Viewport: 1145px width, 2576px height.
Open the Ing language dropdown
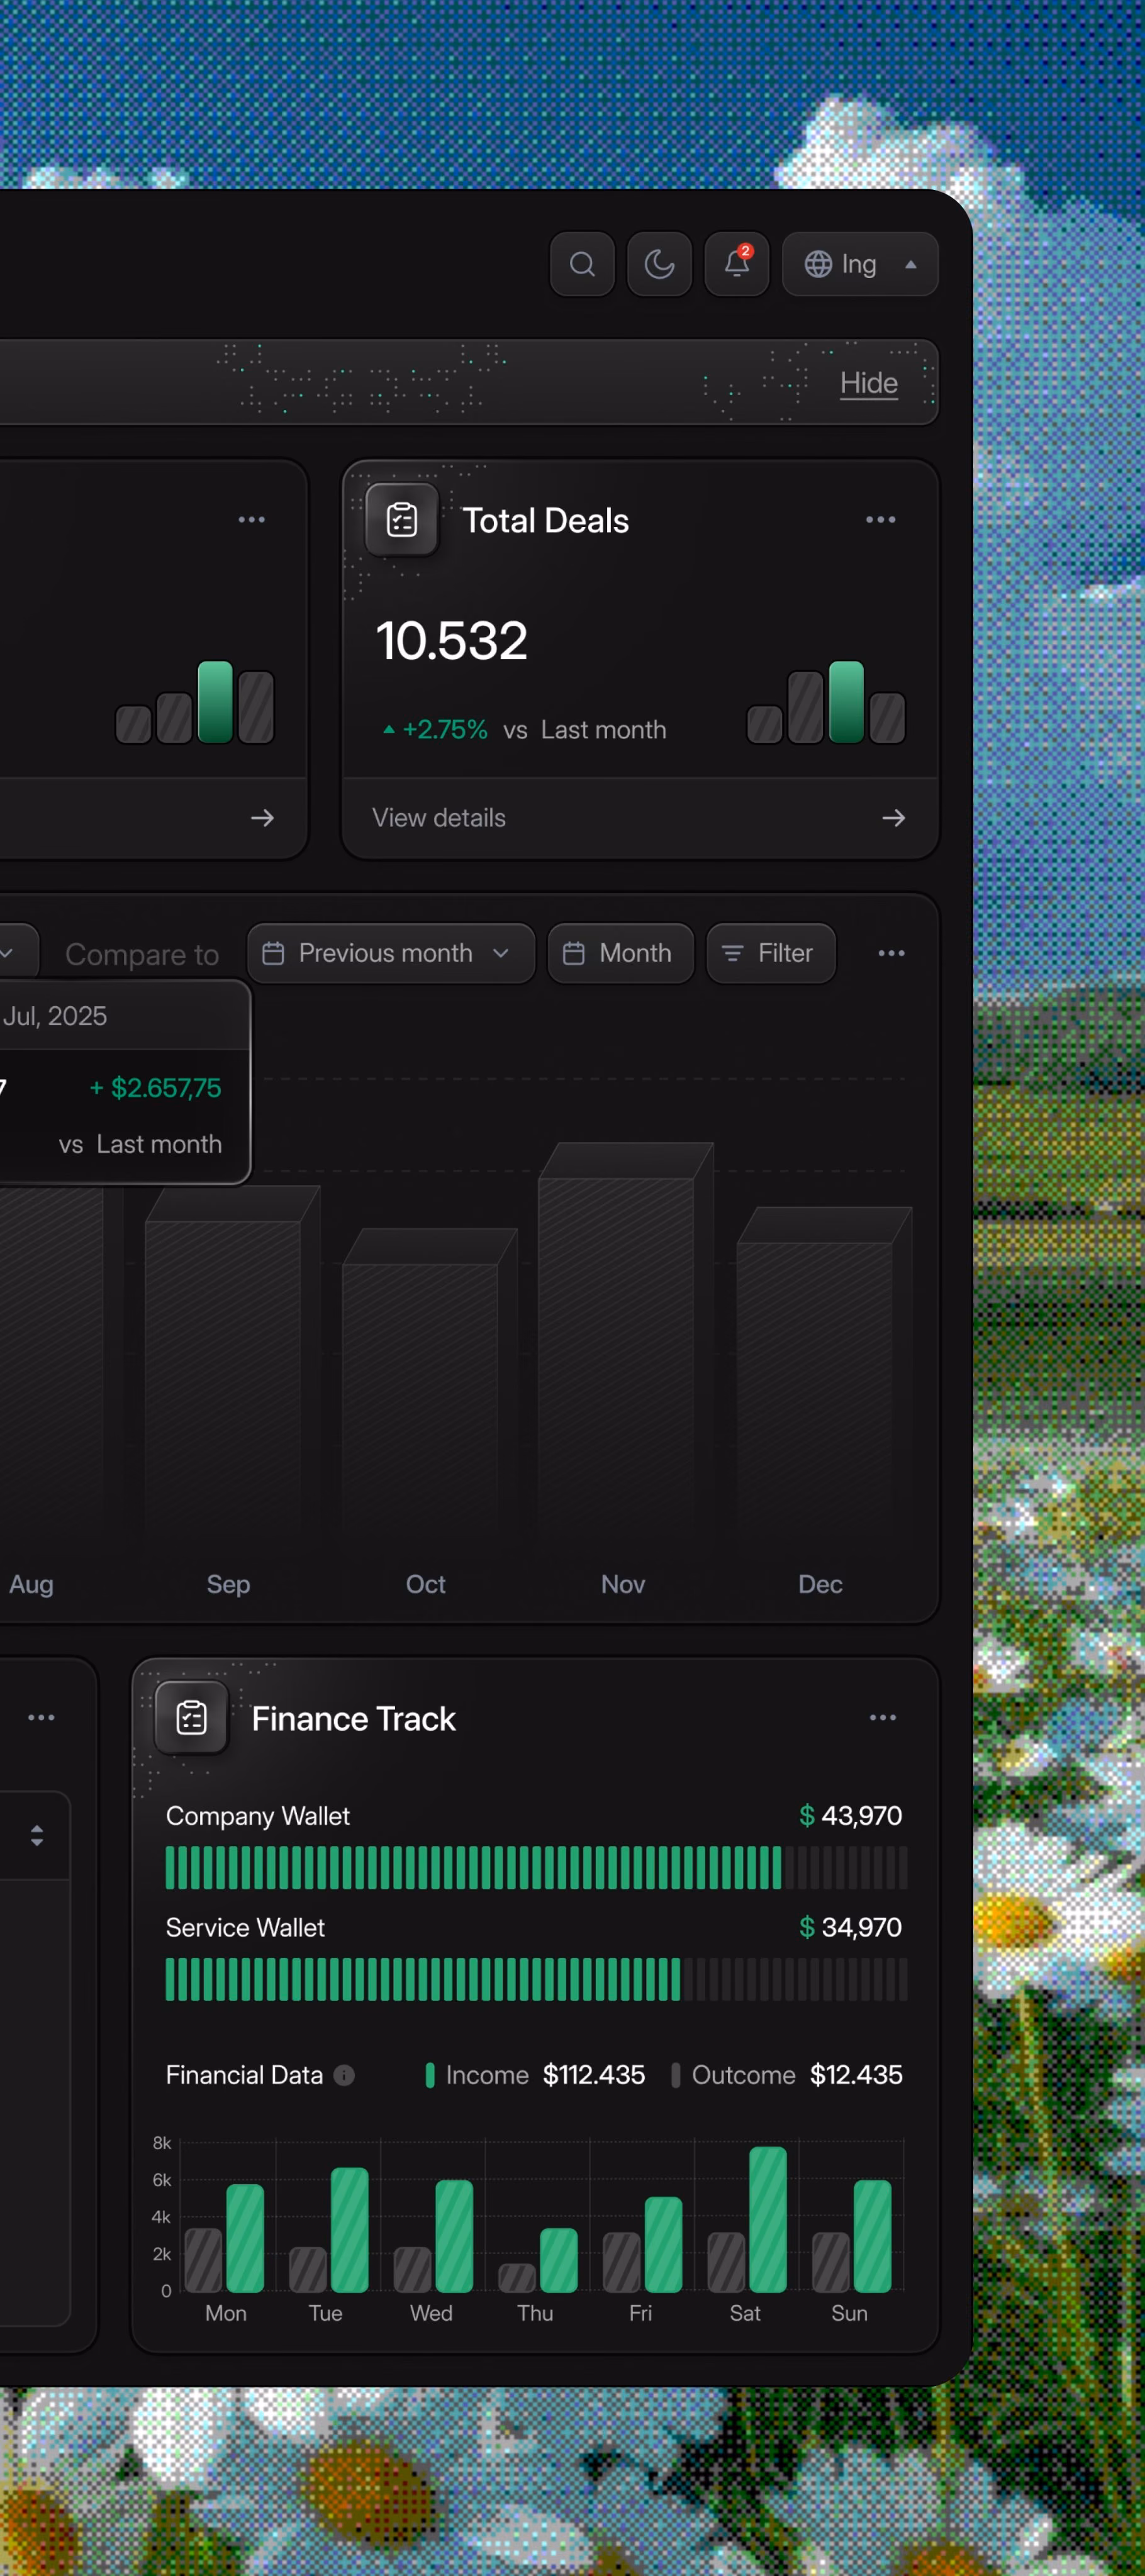coord(860,264)
